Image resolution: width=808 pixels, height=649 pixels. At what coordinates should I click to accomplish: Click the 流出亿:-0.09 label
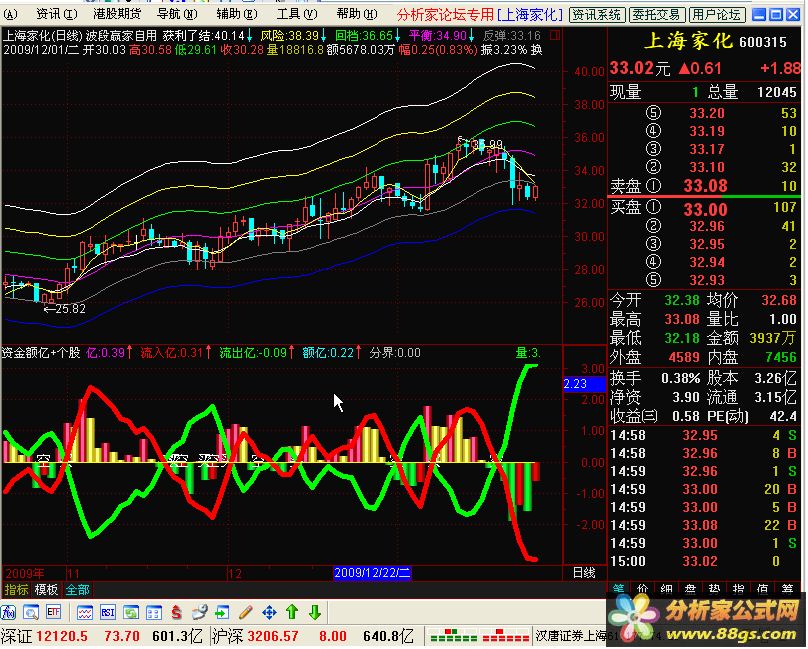[x=257, y=353]
